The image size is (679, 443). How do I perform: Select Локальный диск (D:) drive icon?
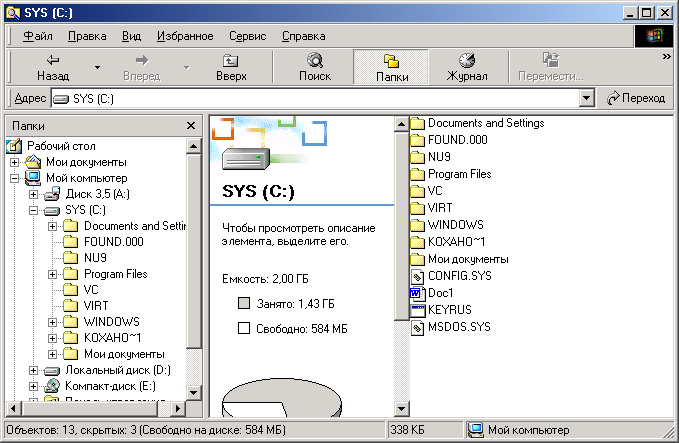52,371
